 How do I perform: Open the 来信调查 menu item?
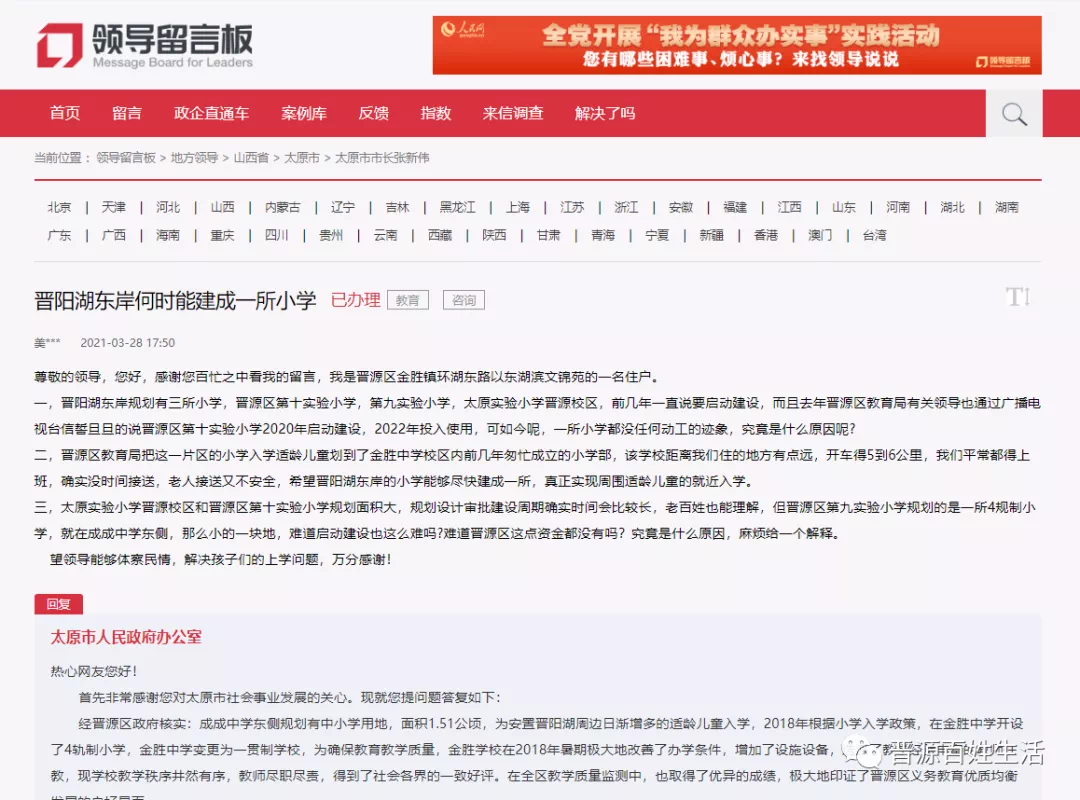pyautogui.click(x=513, y=113)
